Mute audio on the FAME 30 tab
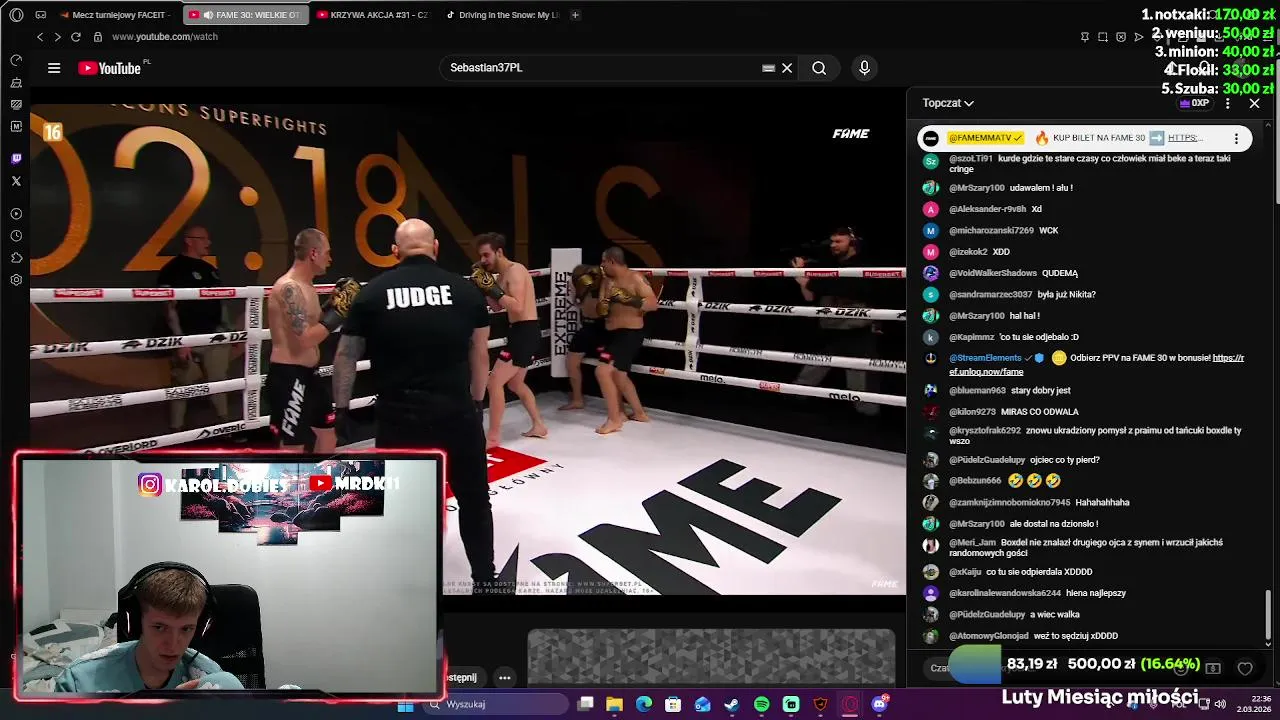The width and height of the screenshot is (1280, 720). click(208, 15)
